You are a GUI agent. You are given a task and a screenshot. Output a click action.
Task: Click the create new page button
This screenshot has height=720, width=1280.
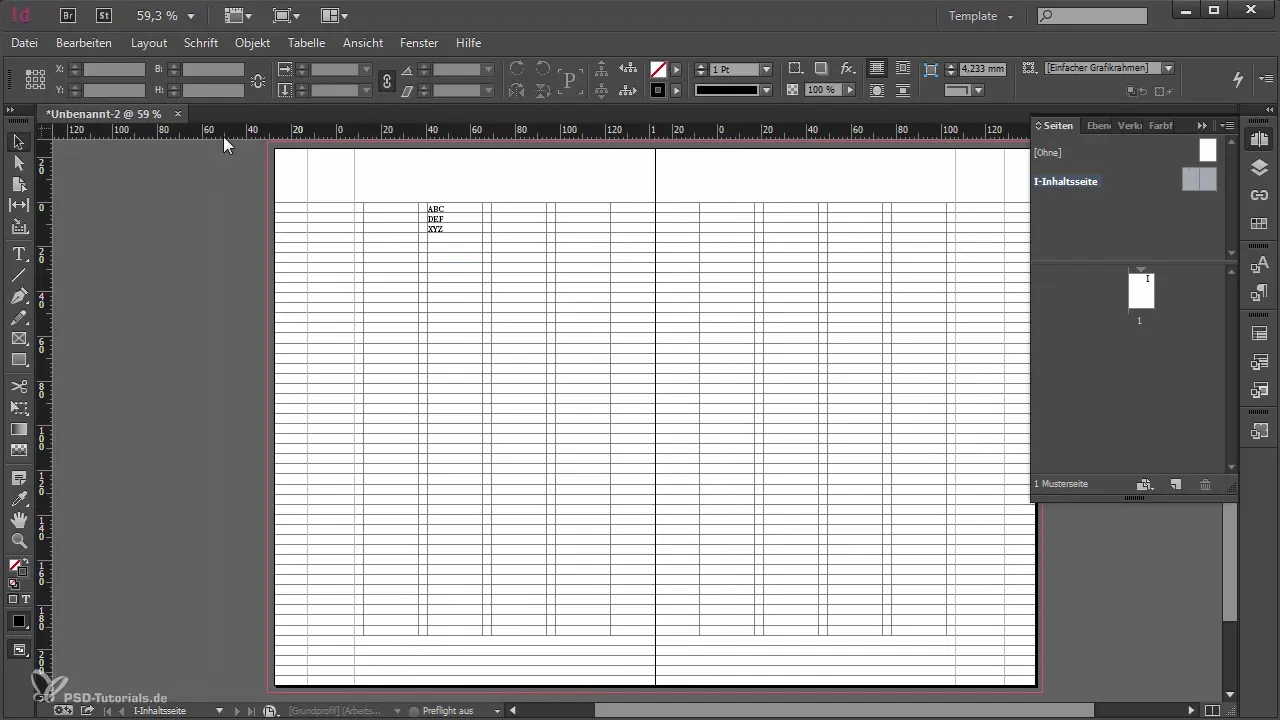point(1176,484)
